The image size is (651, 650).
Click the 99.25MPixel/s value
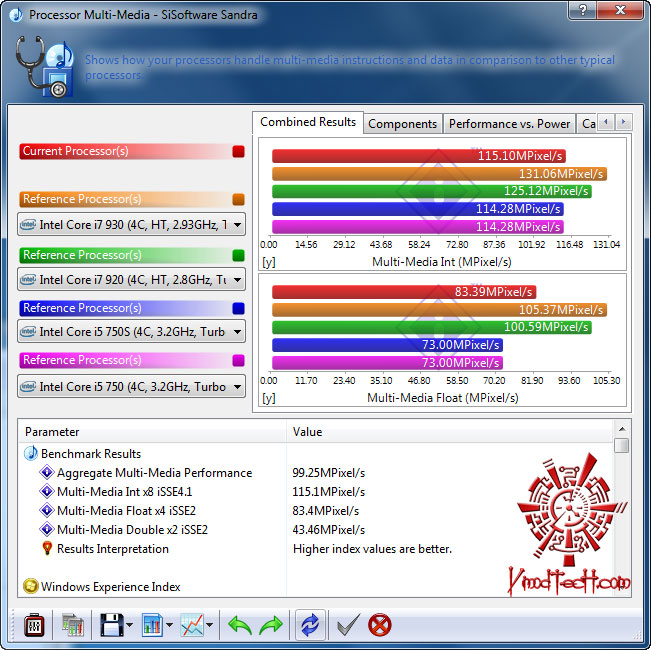tap(328, 473)
